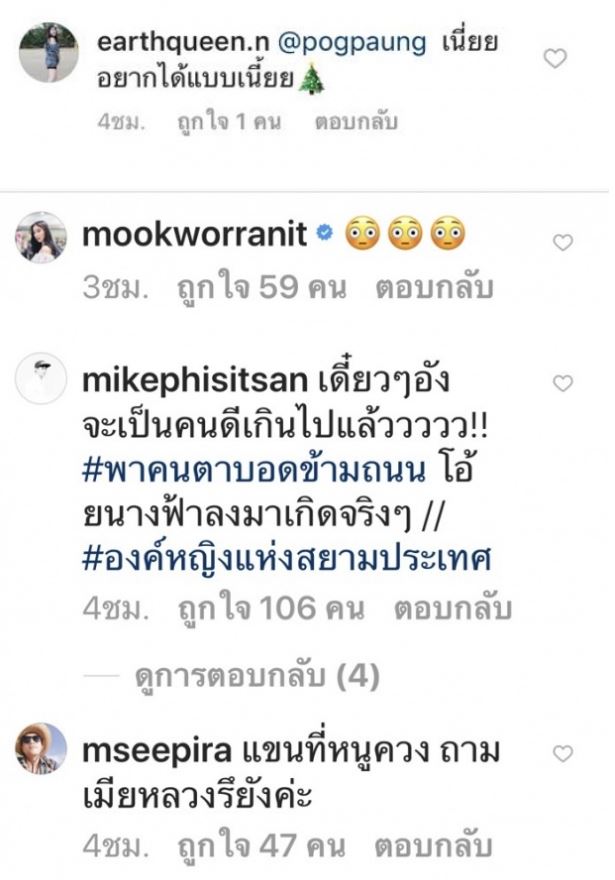The height and width of the screenshot is (880, 615).
Task: View the 59 likes on mookworranit's comment
Action: click(x=261, y=288)
